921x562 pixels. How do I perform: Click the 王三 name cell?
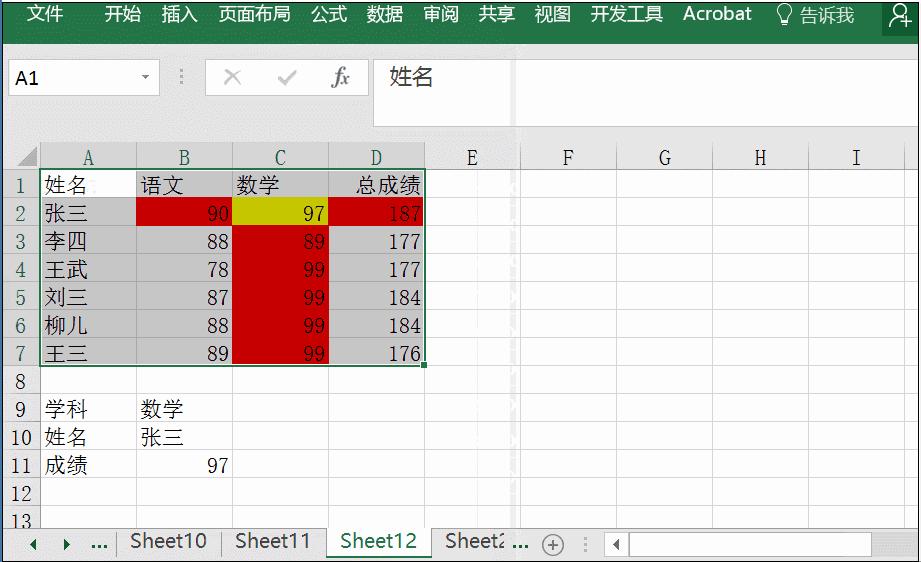(88, 352)
